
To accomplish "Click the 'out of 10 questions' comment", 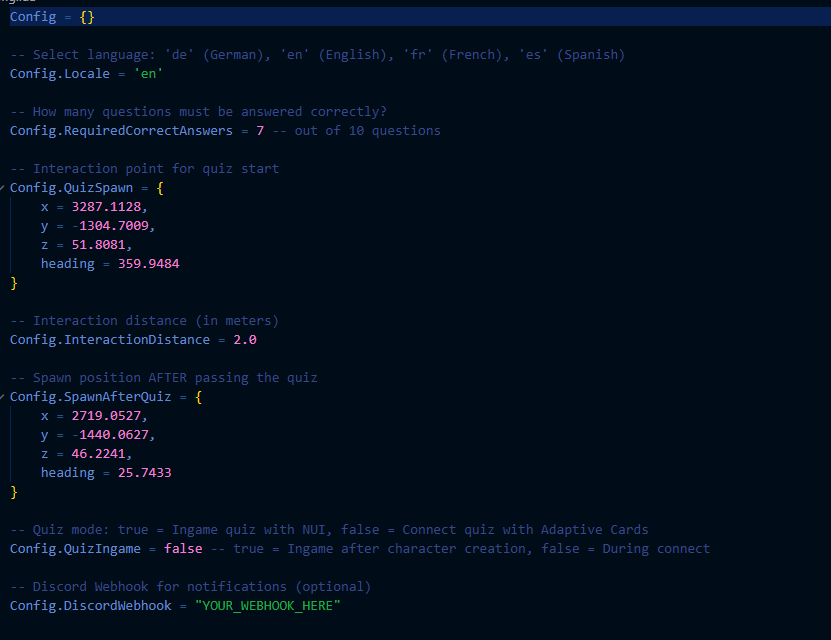I will [x=357, y=131].
